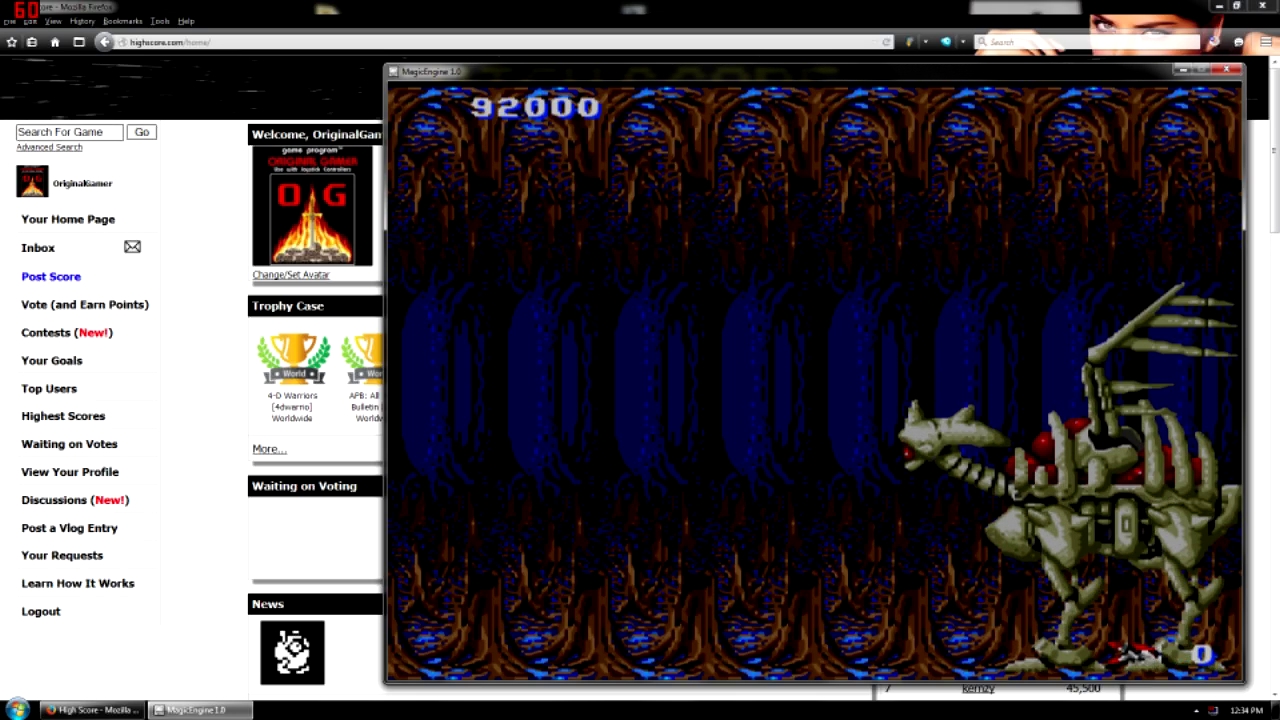Open the Inbox envelope icon
Image resolution: width=1280 pixels, height=720 pixels.
(132, 247)
